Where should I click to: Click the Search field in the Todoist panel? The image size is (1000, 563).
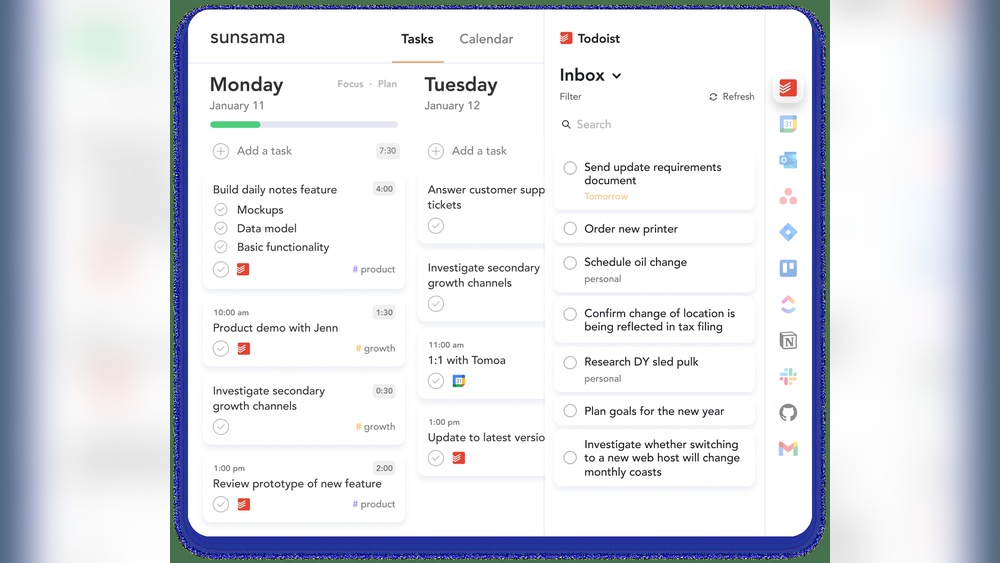tap(658, 124)
